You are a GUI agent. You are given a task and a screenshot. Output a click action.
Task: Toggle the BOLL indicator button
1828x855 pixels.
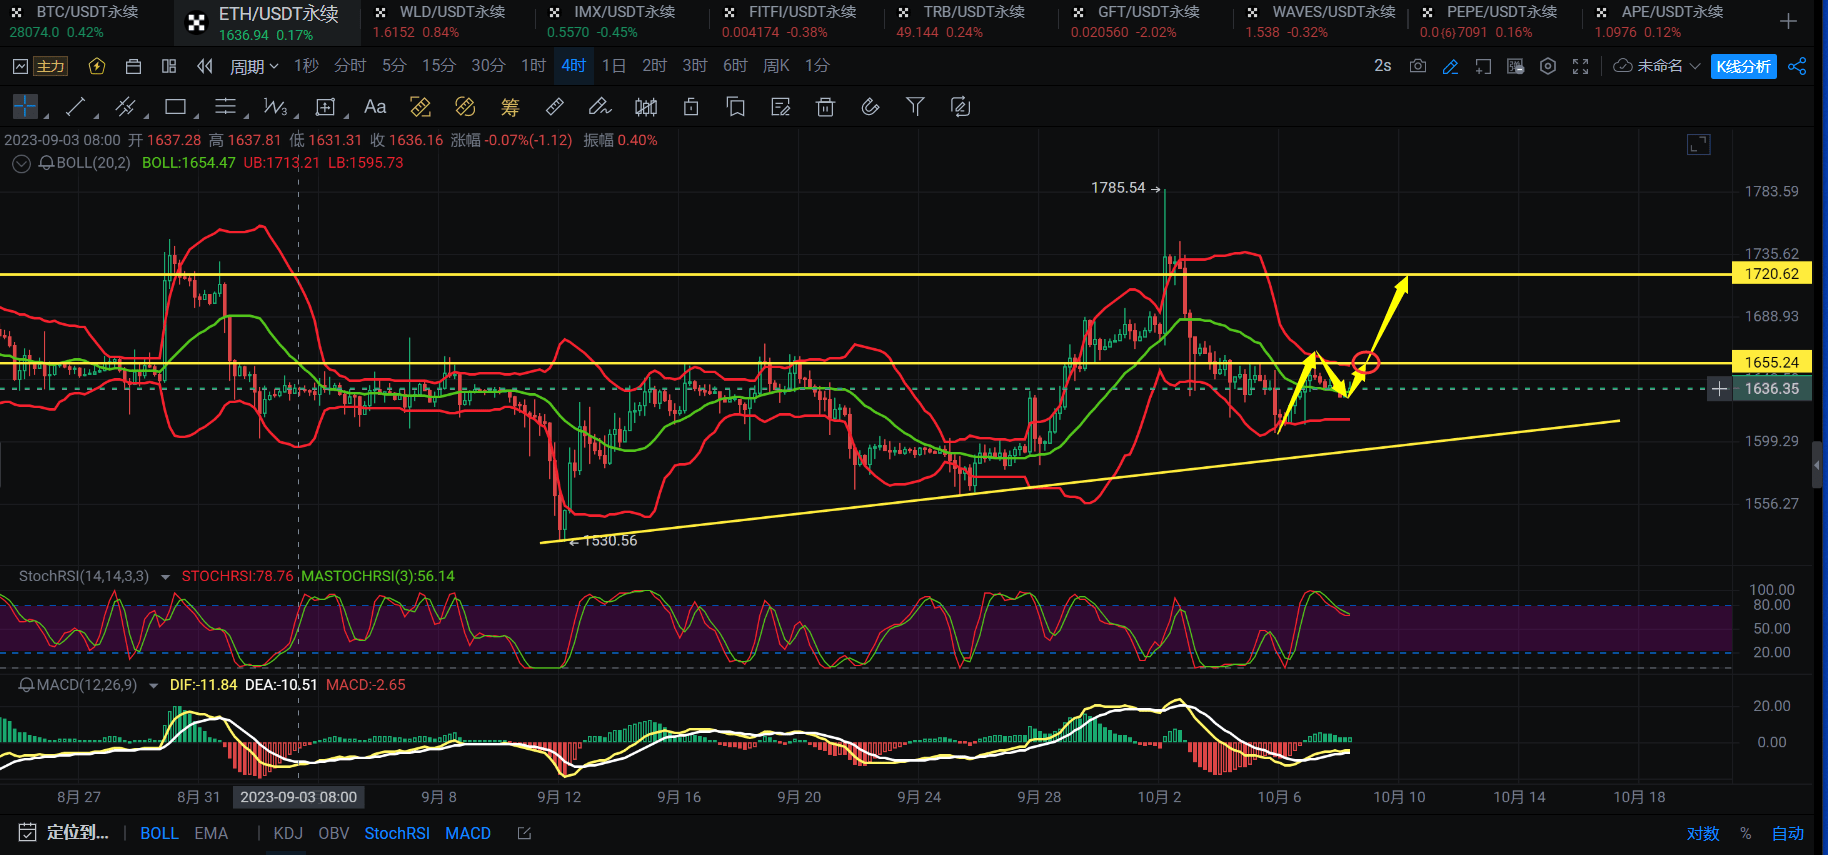[159, 833]
